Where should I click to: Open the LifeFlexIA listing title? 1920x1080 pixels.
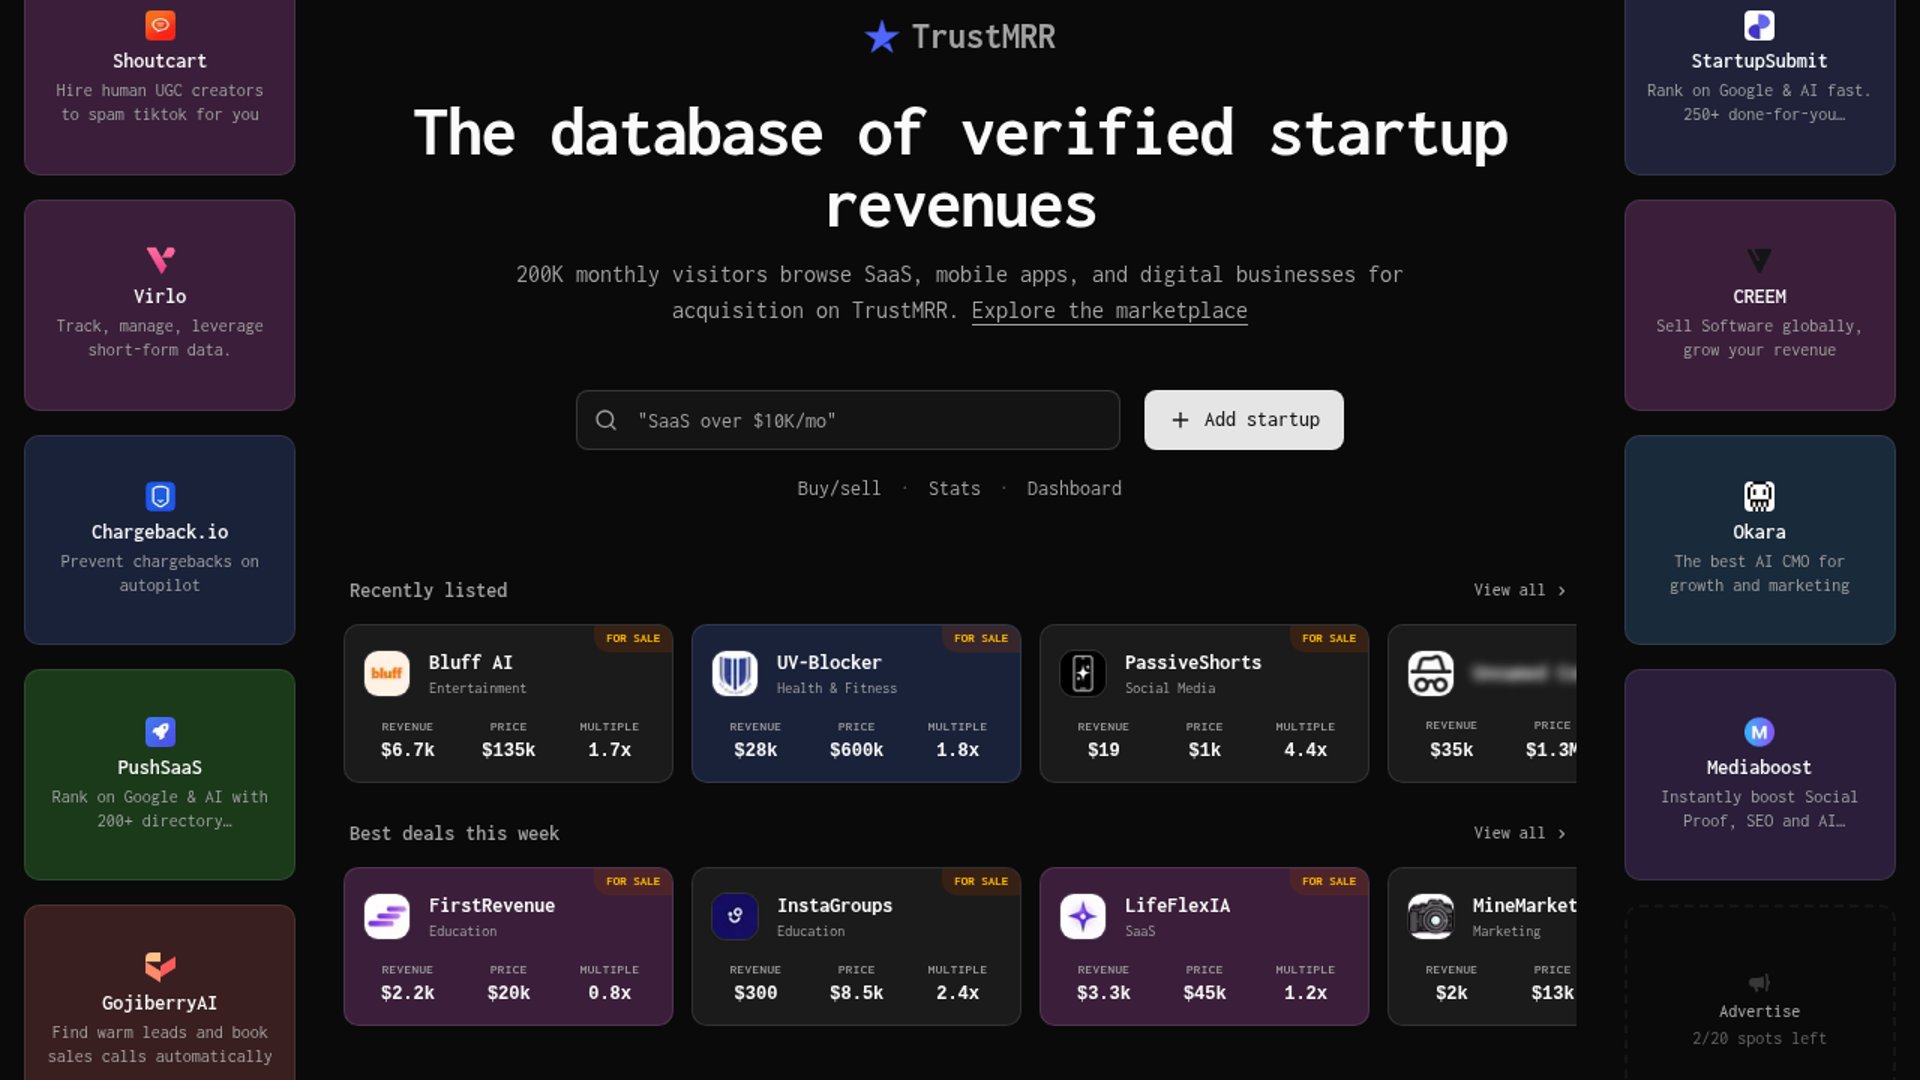point(1177,905)
